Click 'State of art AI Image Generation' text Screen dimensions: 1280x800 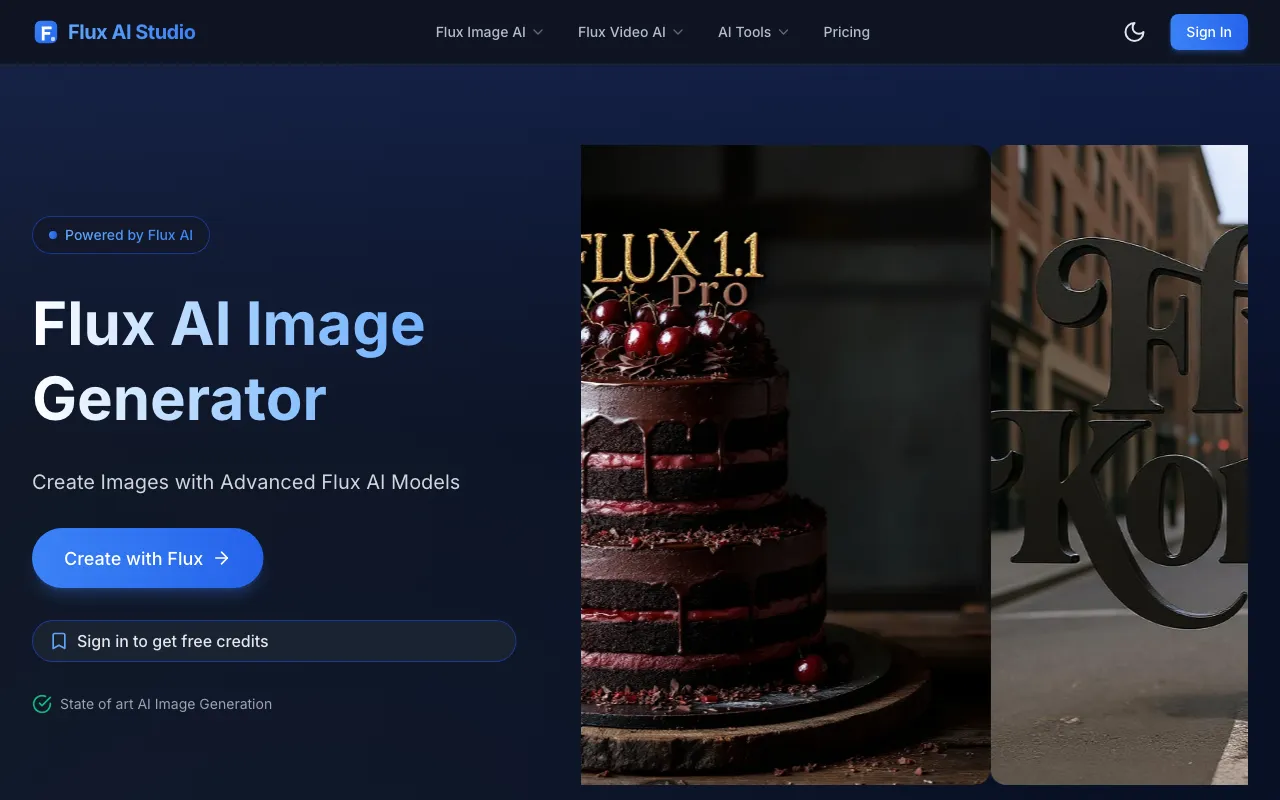click(166, 704)
